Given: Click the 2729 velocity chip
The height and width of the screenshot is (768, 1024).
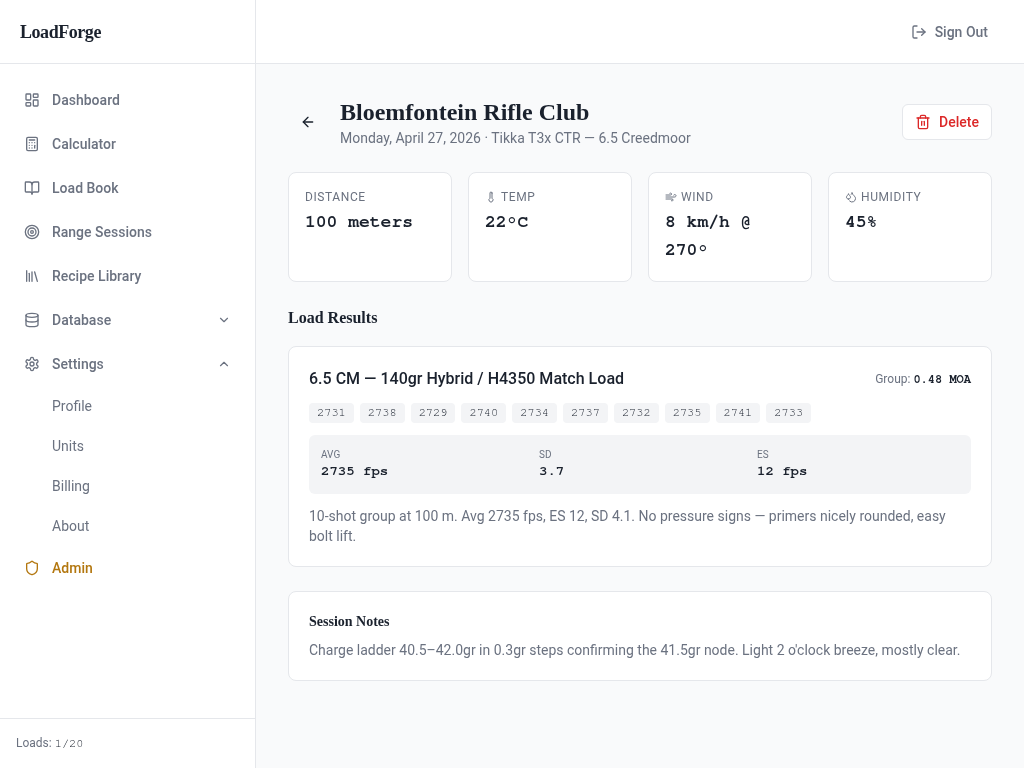Looking at the screenshot, I should point(433,413).
